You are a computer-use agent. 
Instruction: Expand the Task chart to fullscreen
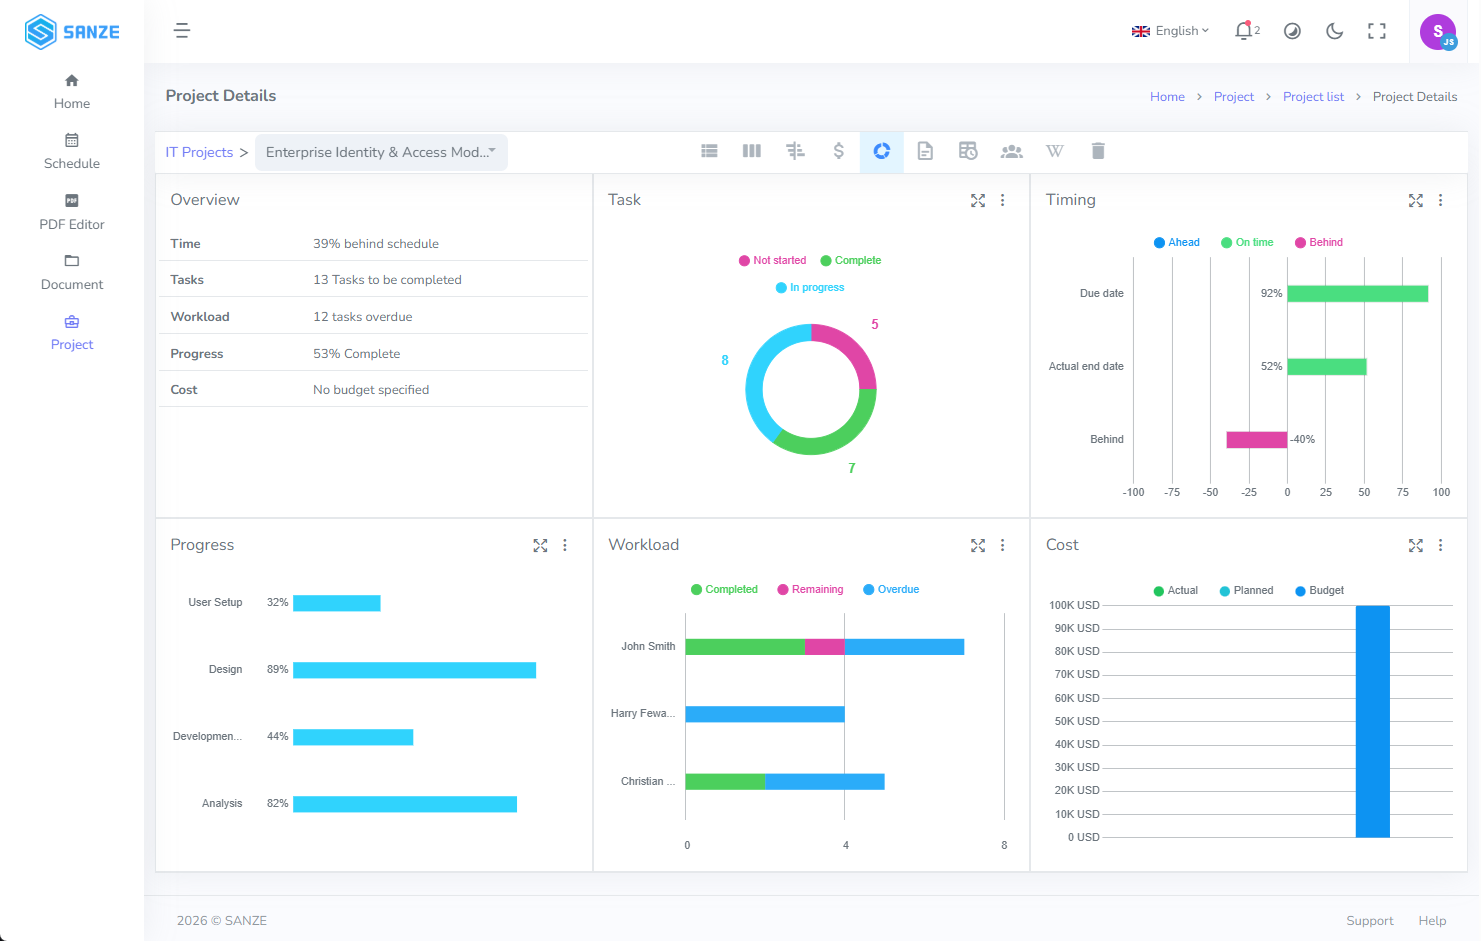coord(978,201)
